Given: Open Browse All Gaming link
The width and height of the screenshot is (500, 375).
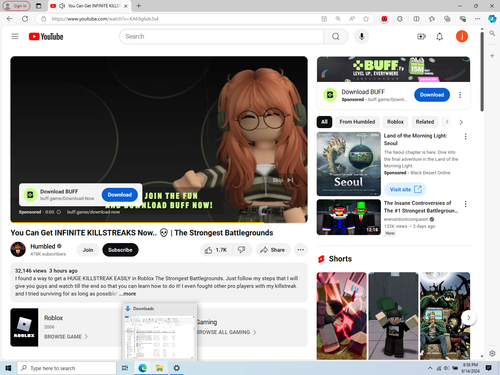Looking at the screenshot, I should pyautogui.click(x=226, y=332).
